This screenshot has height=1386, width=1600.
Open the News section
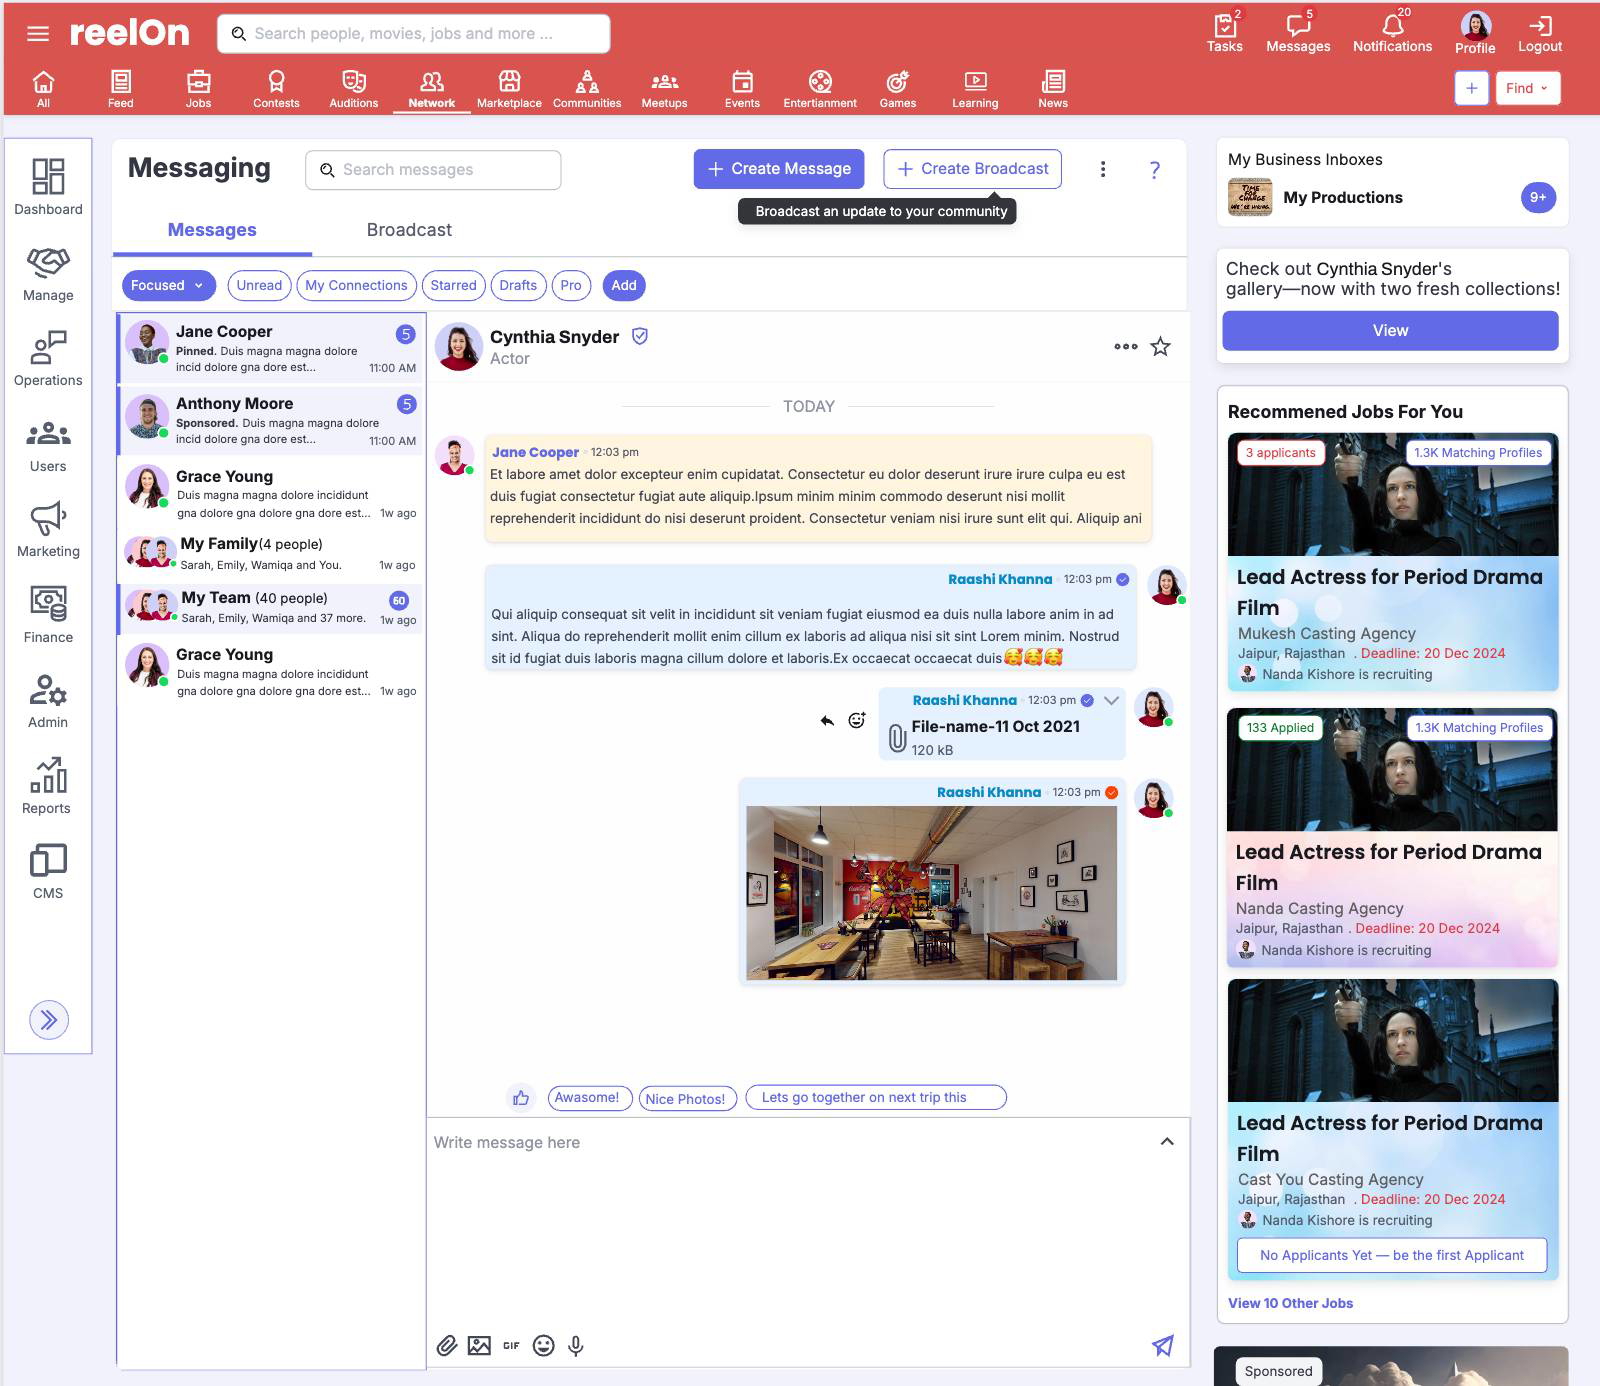tap(1053, 88)
